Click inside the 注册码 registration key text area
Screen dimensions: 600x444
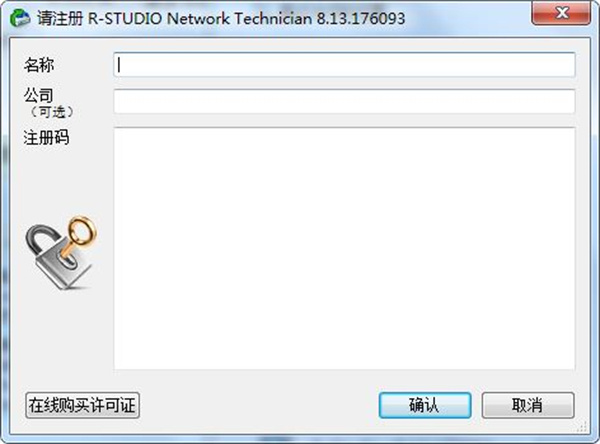[x=344, y=248]
